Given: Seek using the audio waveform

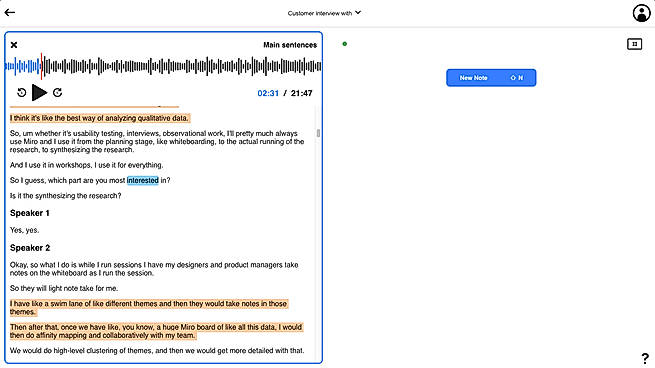Looking at the screenshot, I should [x=163, y=66].
